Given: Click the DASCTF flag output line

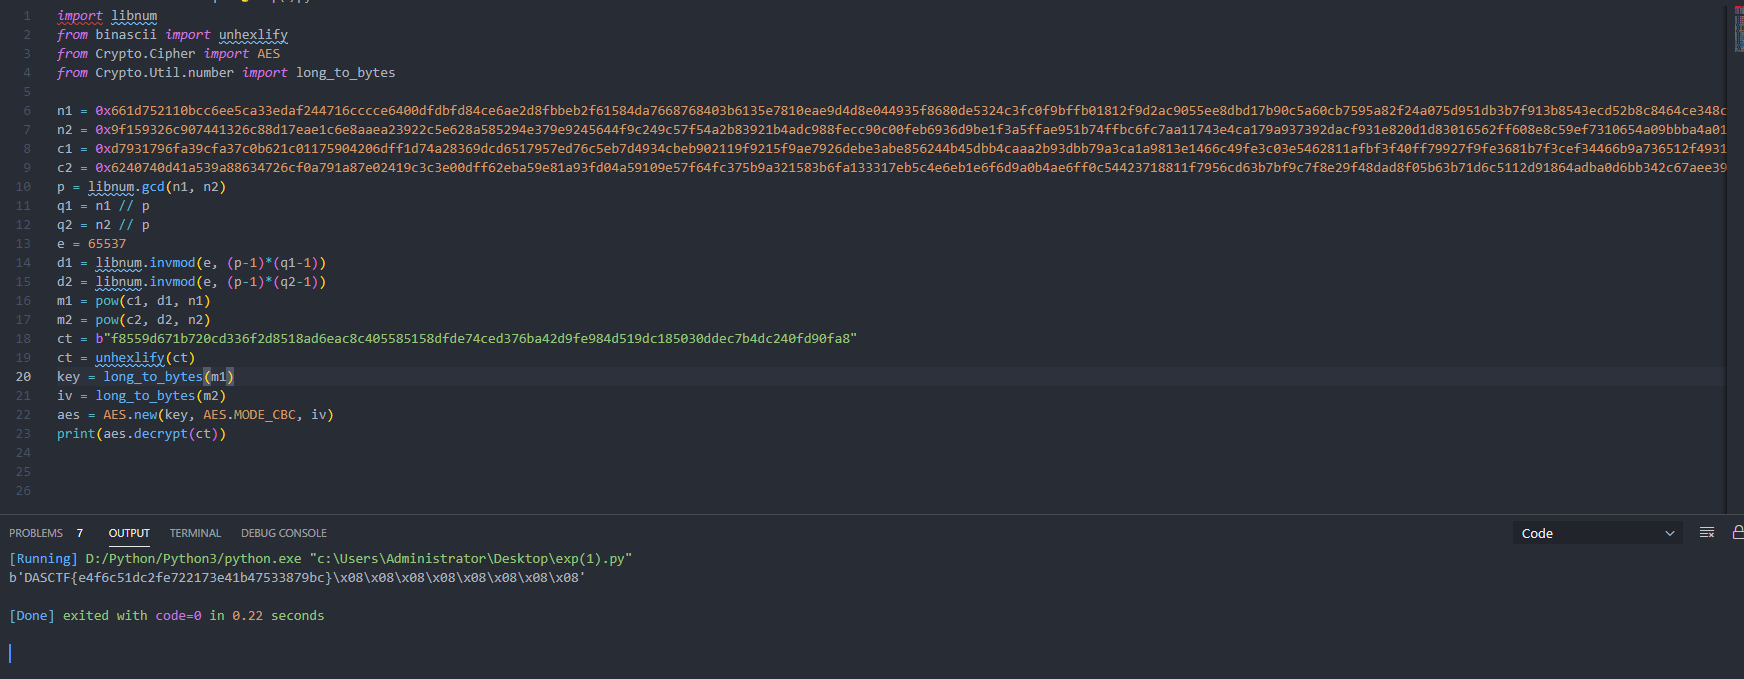Looking at the screenshot, I should (x=297, y=578).
